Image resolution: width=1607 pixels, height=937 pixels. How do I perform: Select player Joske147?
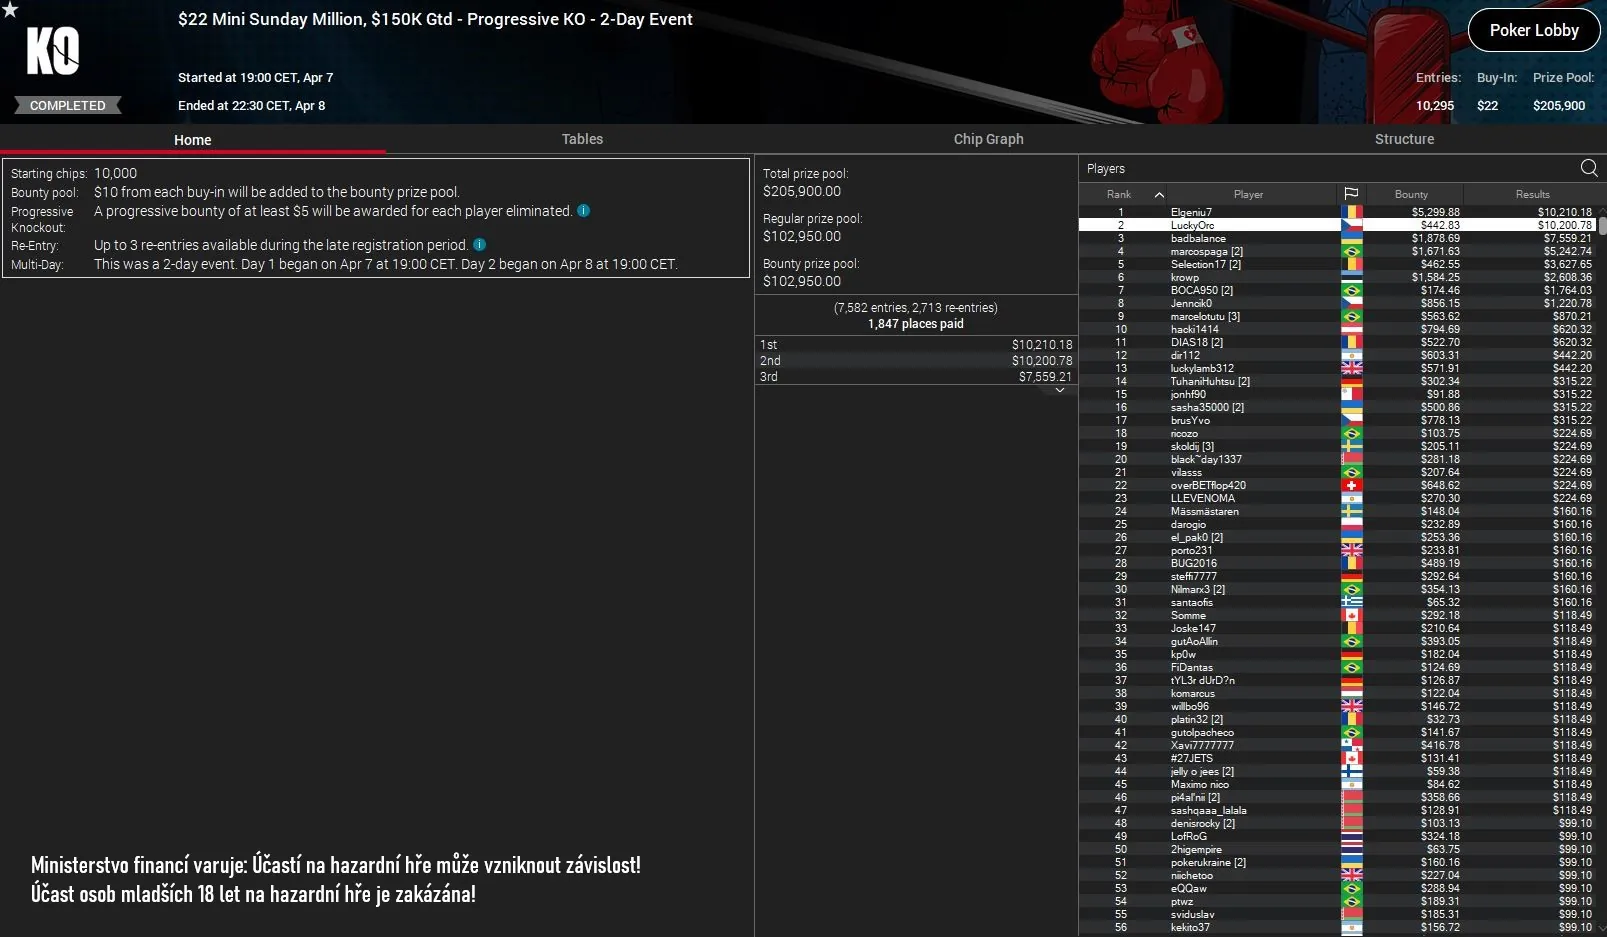1338,628
